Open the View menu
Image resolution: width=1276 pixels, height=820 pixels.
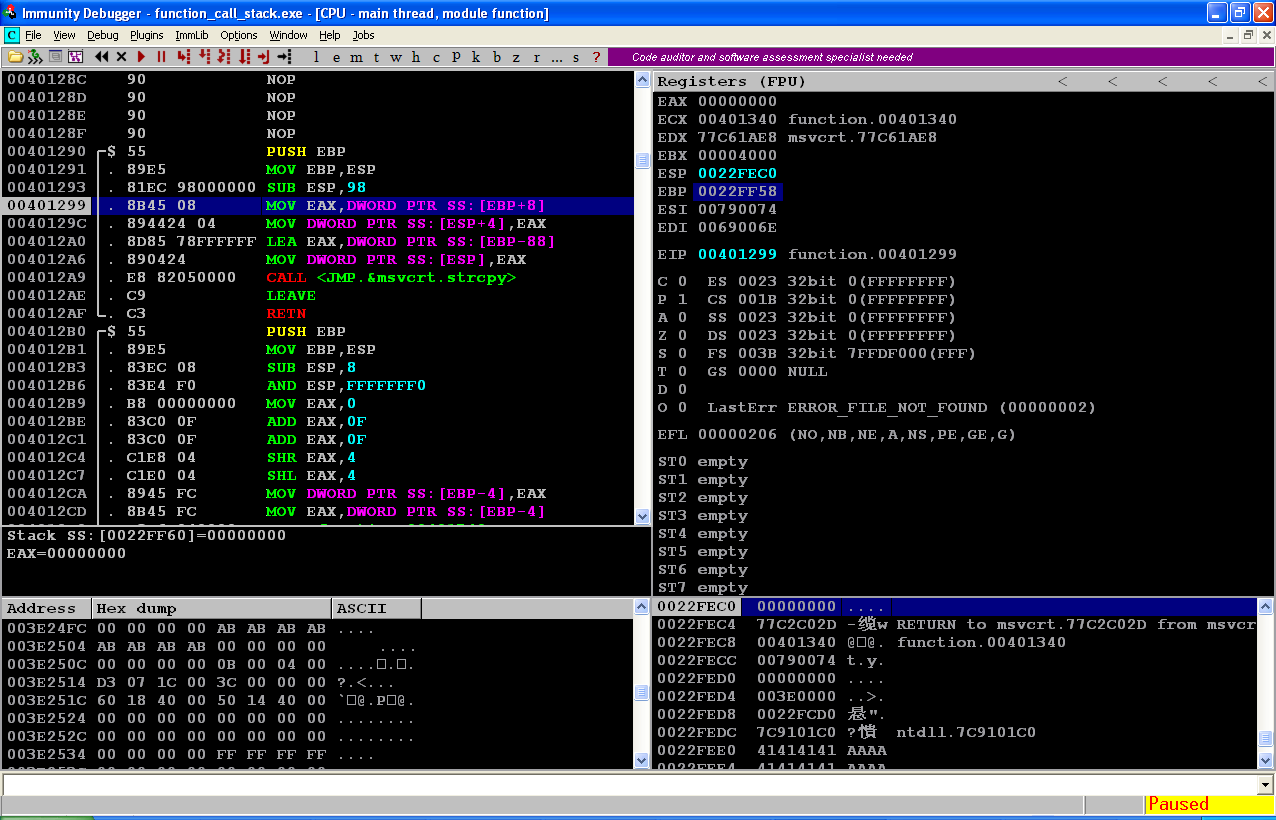point(64,35)
